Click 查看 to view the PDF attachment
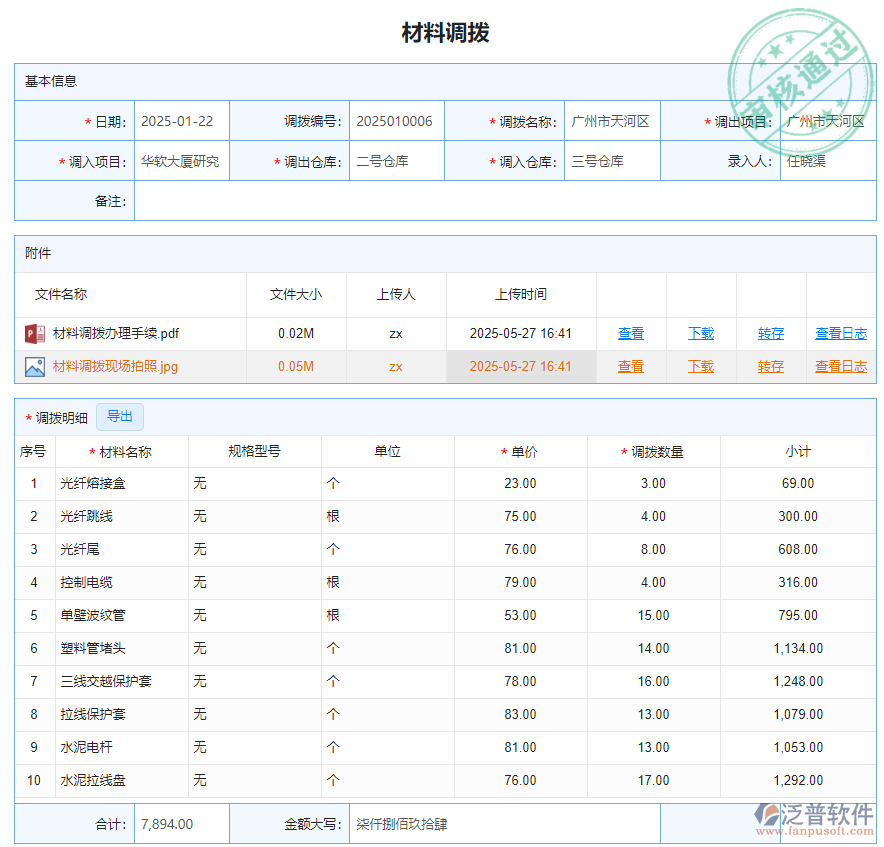Image resolution: width=884 pixels, height=847 pixels. (631, 333)
